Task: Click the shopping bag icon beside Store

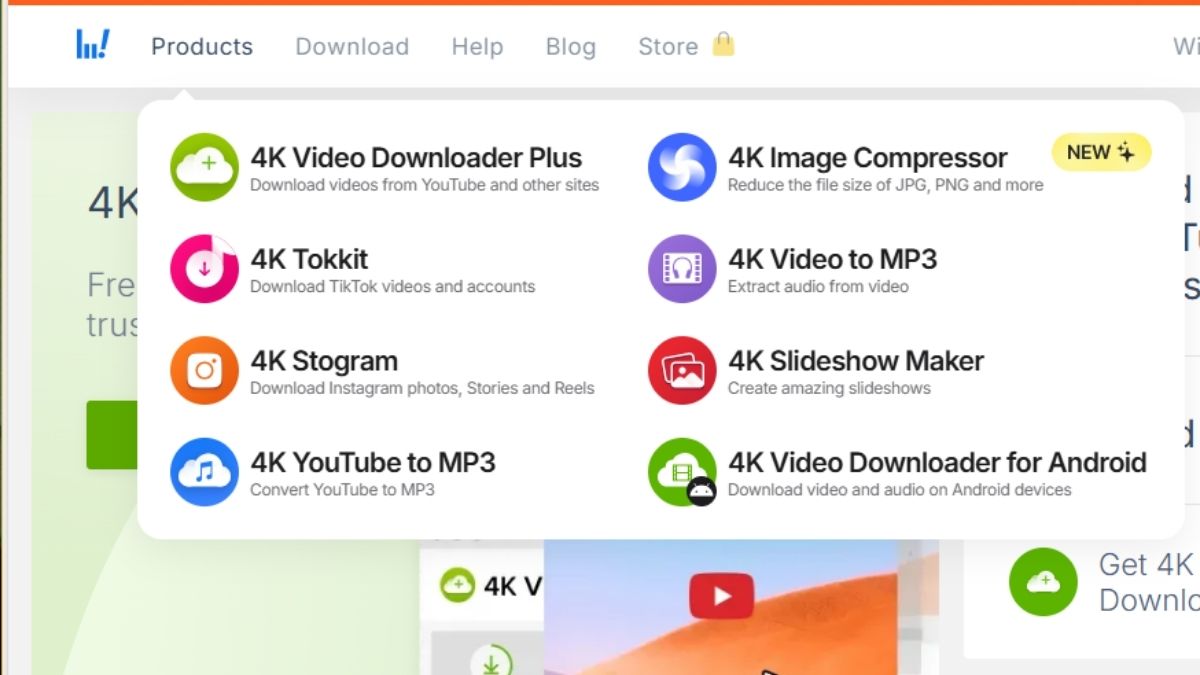Action: (723, 44)
